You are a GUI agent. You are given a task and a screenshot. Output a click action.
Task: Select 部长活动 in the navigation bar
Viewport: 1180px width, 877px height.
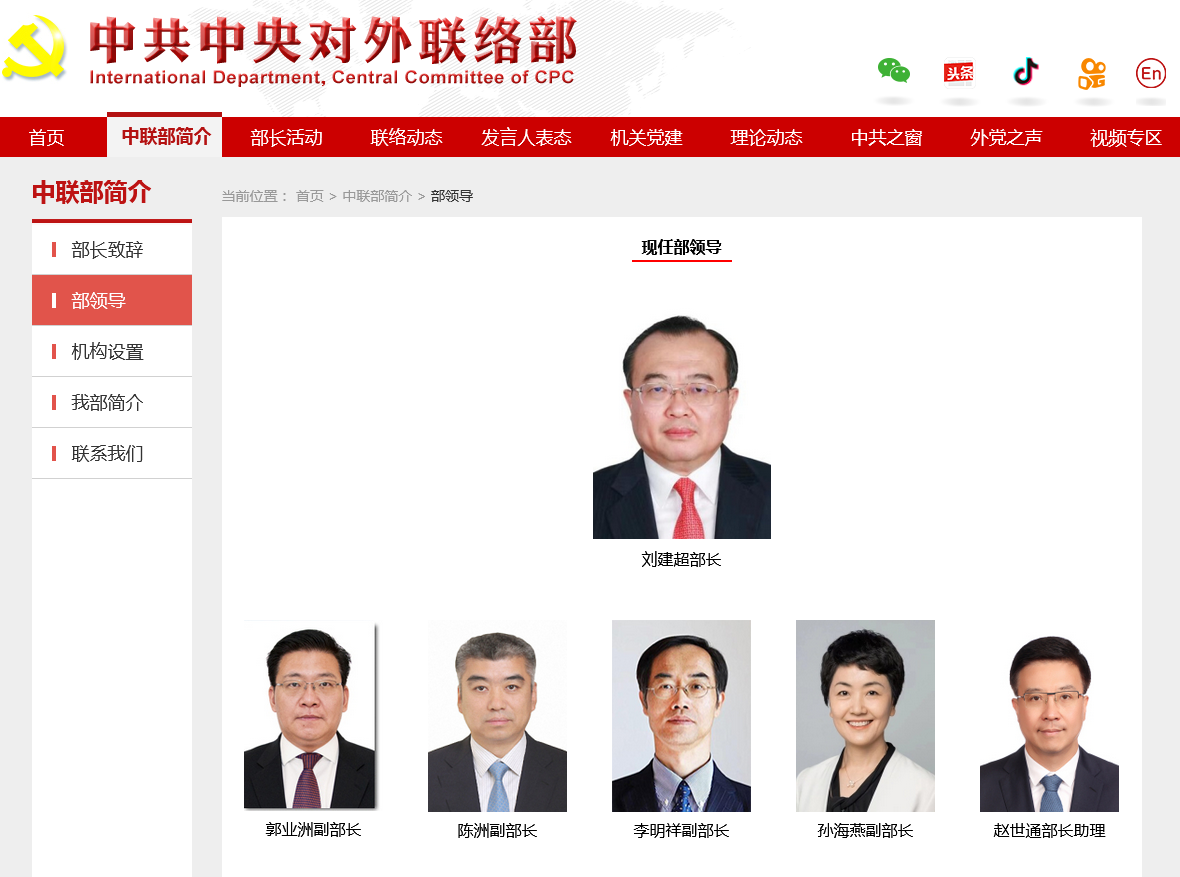tap(287, 138)
